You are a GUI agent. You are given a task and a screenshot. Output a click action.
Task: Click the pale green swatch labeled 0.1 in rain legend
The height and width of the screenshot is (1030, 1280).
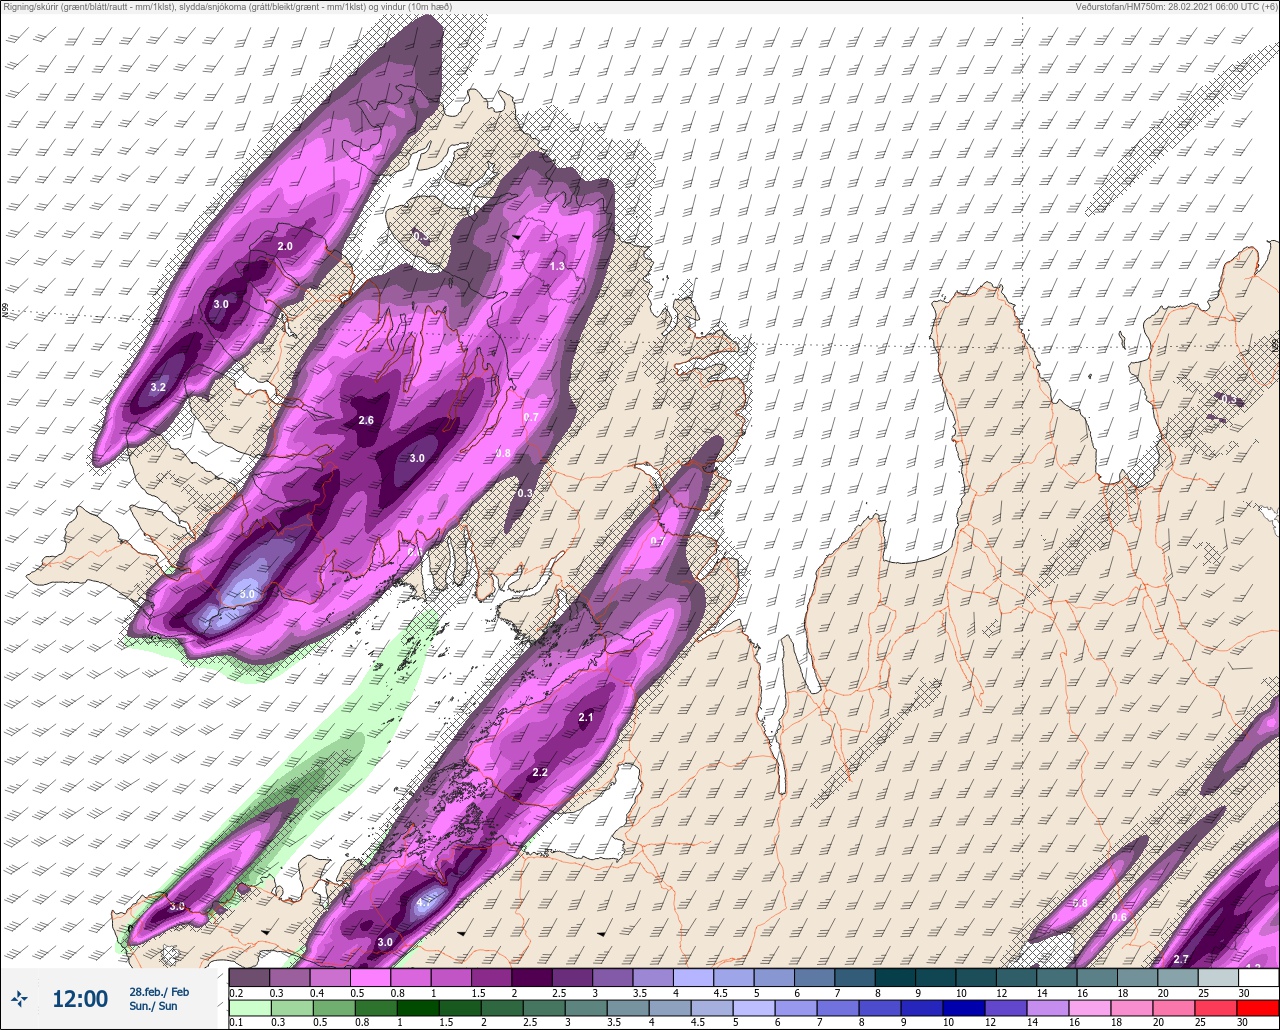[249, 1007]
